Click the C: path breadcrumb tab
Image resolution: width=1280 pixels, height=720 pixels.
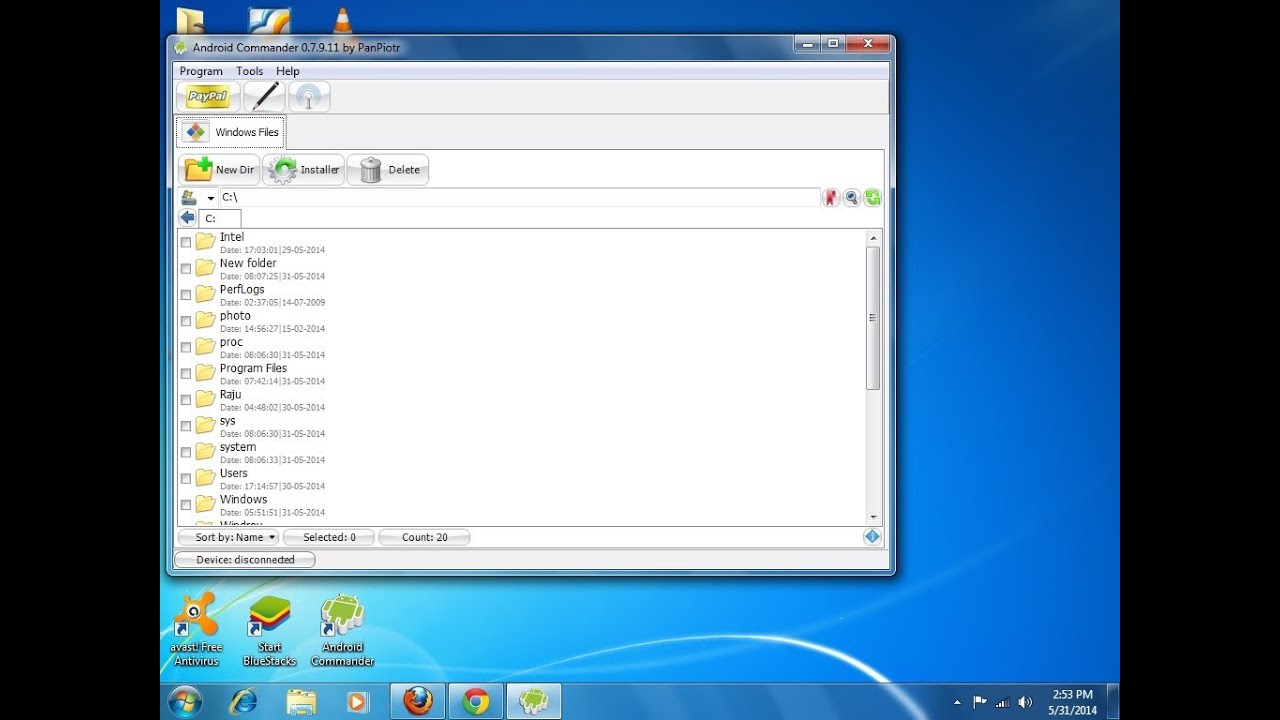220,218
